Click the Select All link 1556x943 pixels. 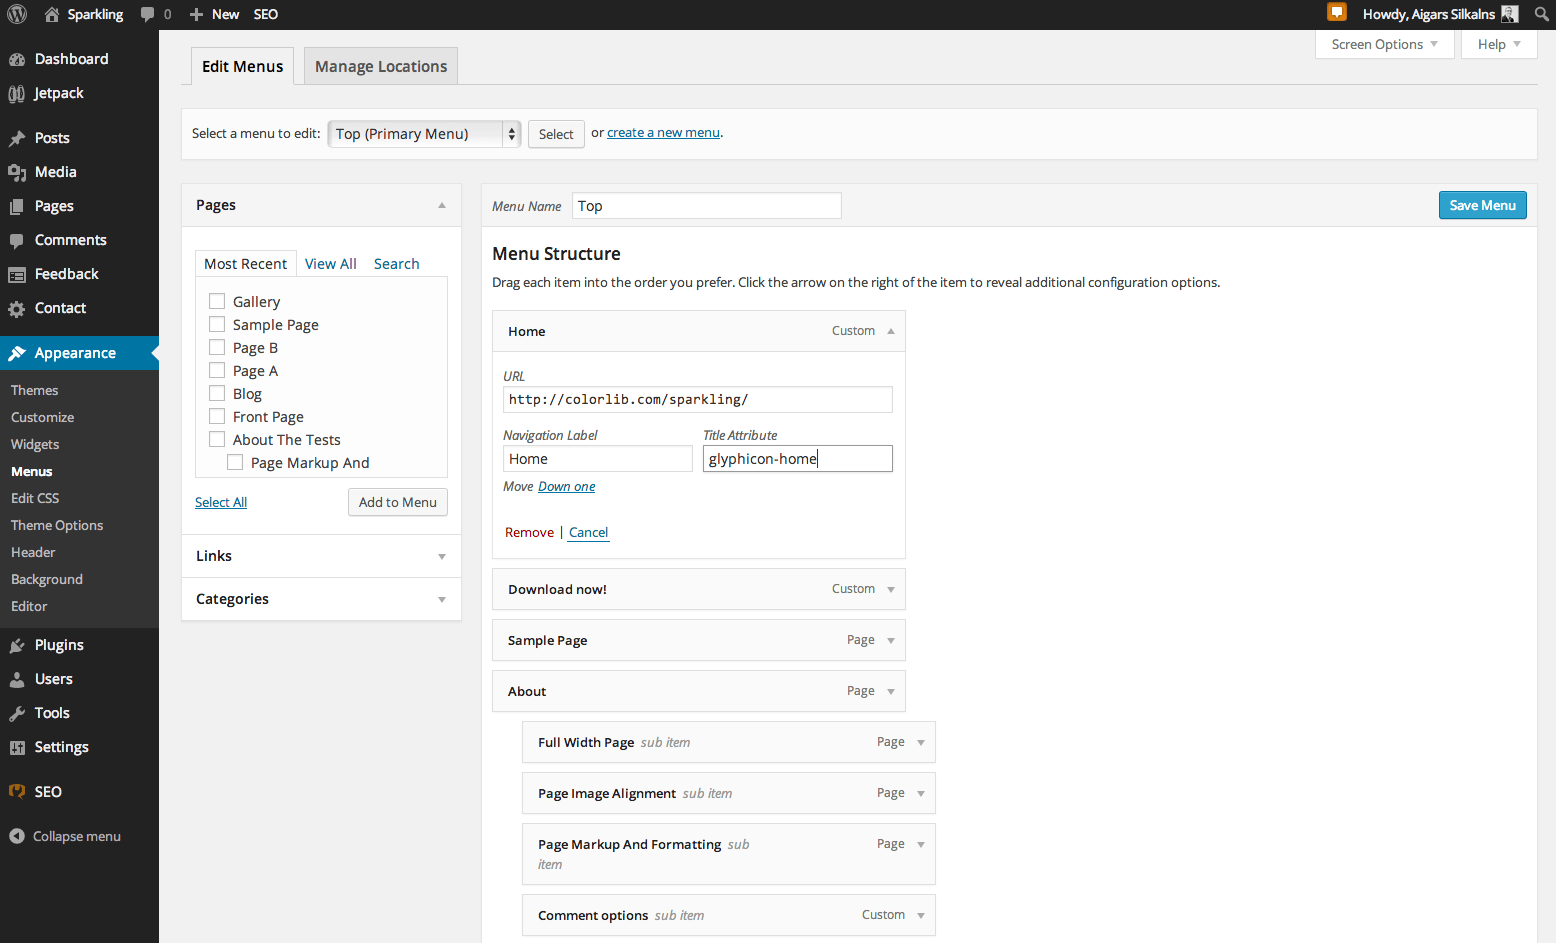coord(221,502)
